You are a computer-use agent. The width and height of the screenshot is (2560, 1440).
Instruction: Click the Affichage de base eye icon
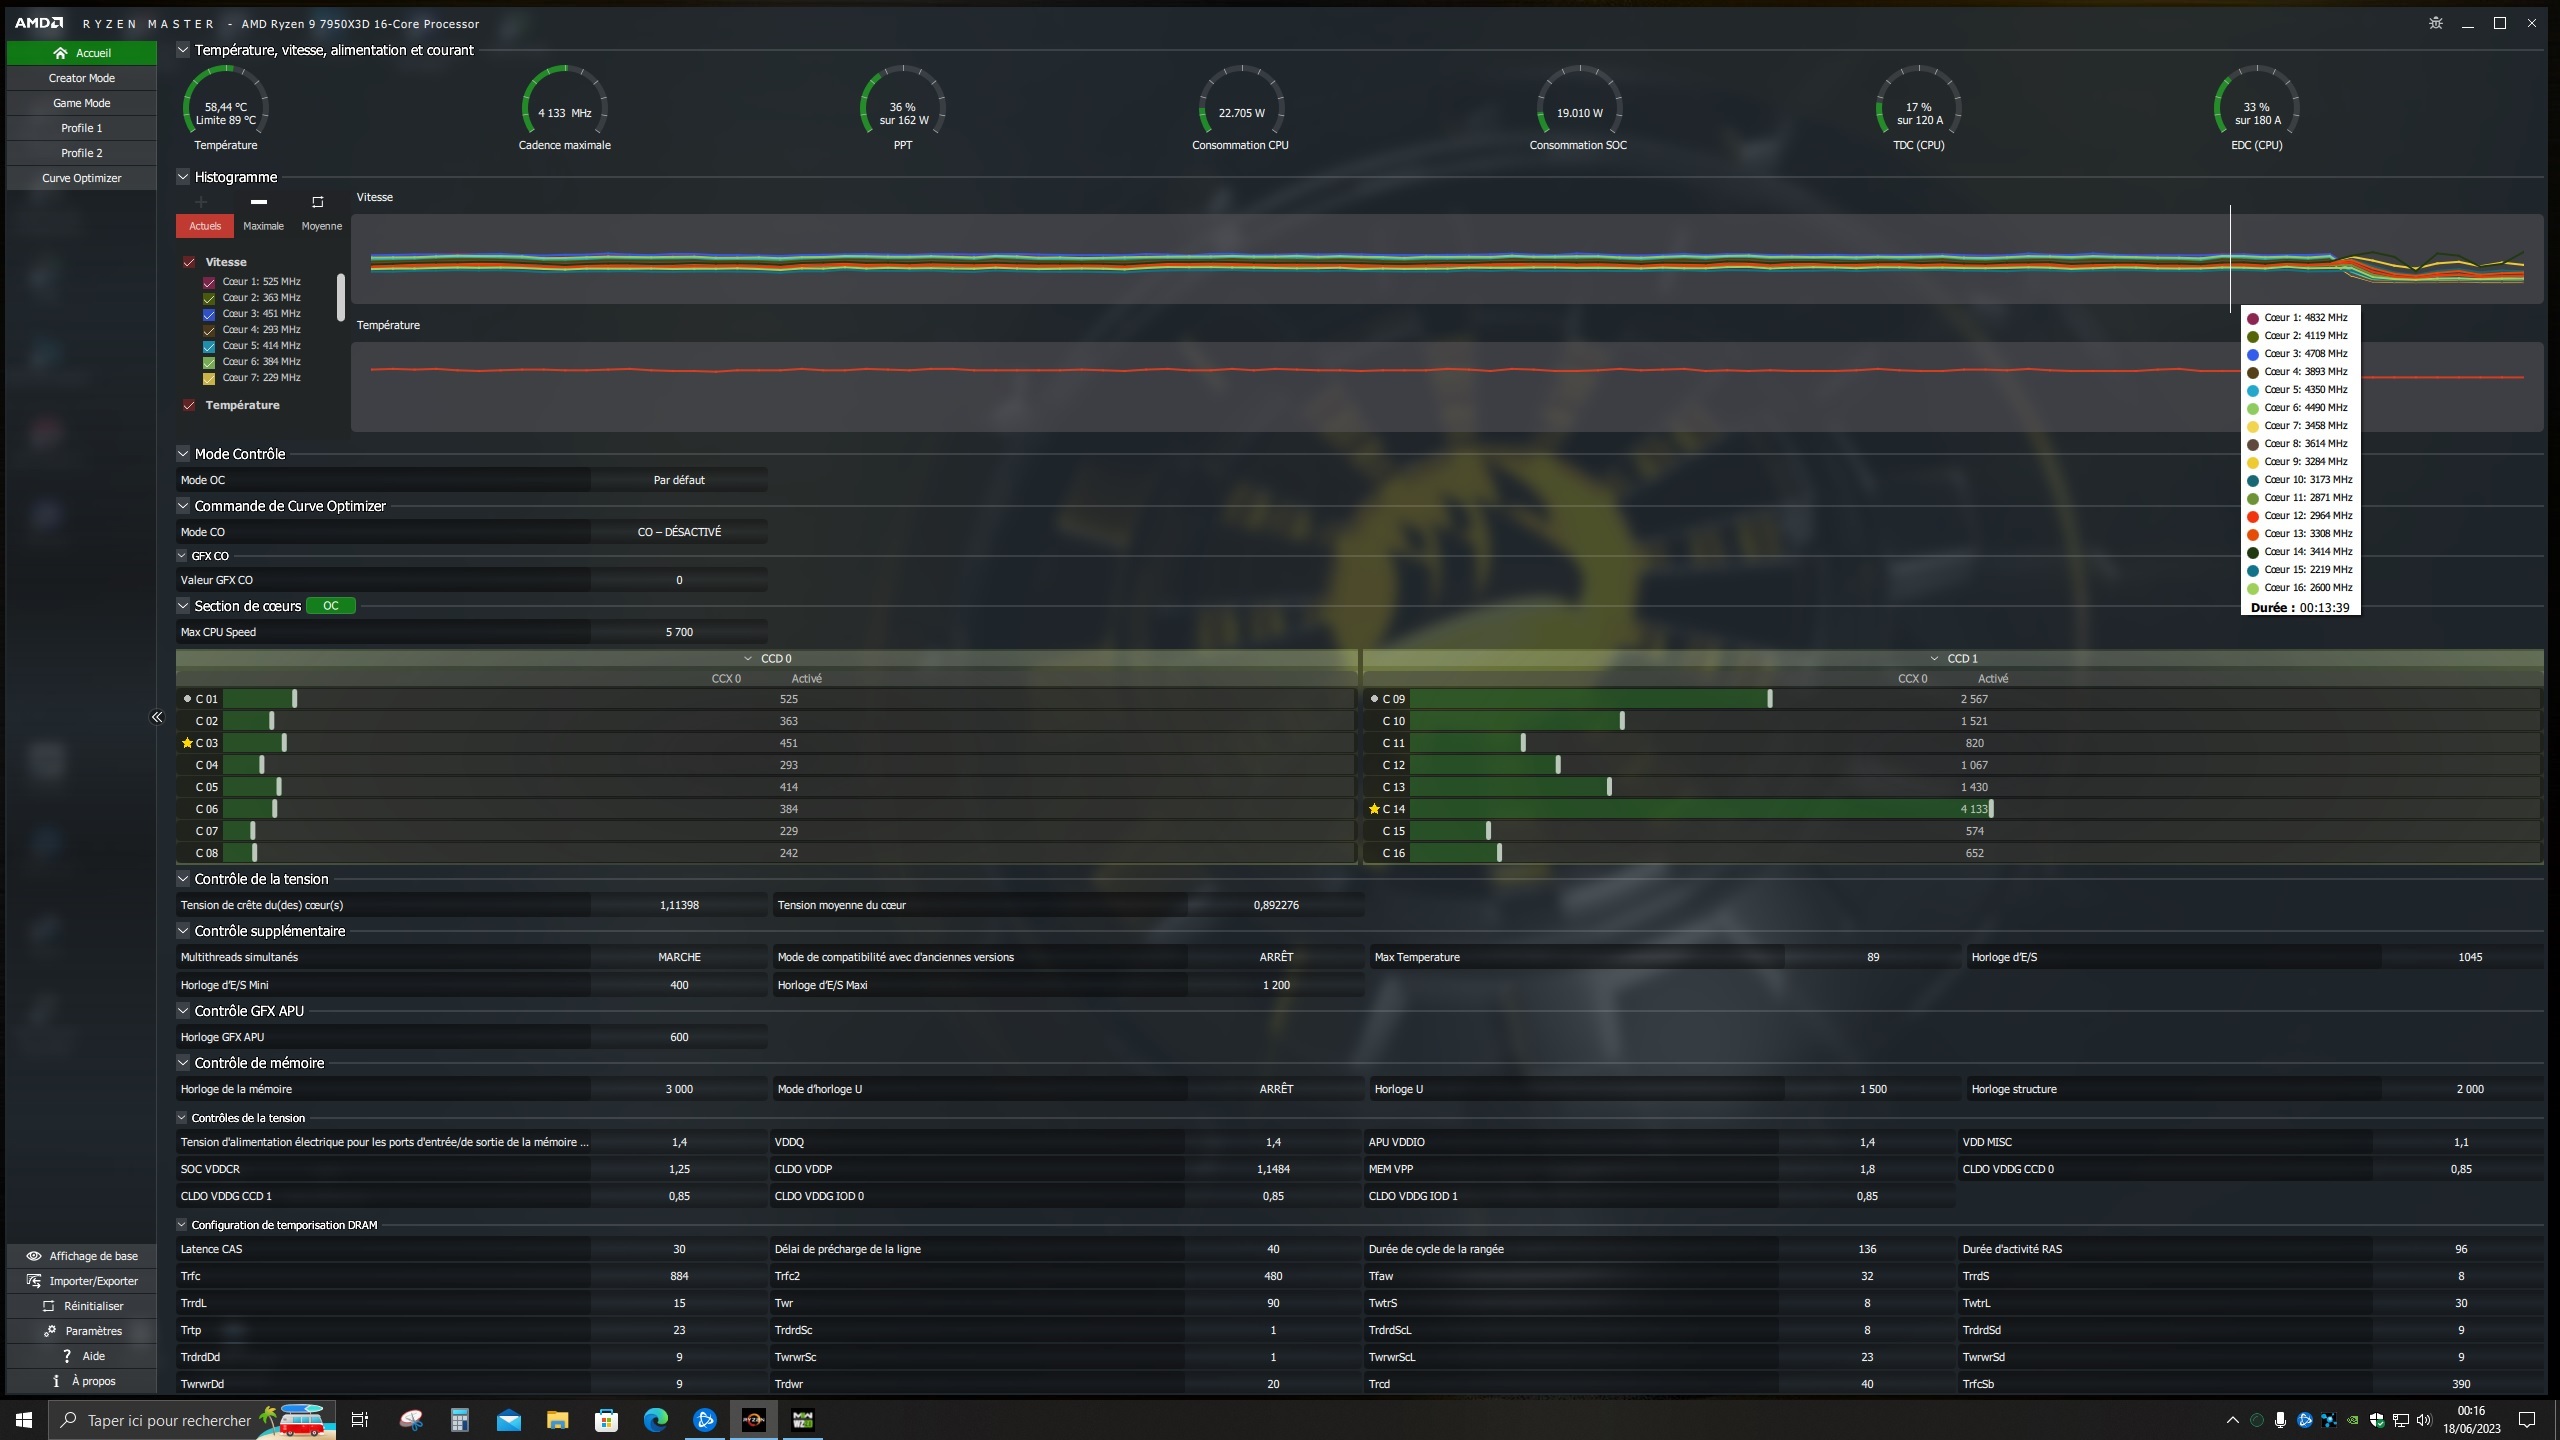click(x=34, y=1256)
